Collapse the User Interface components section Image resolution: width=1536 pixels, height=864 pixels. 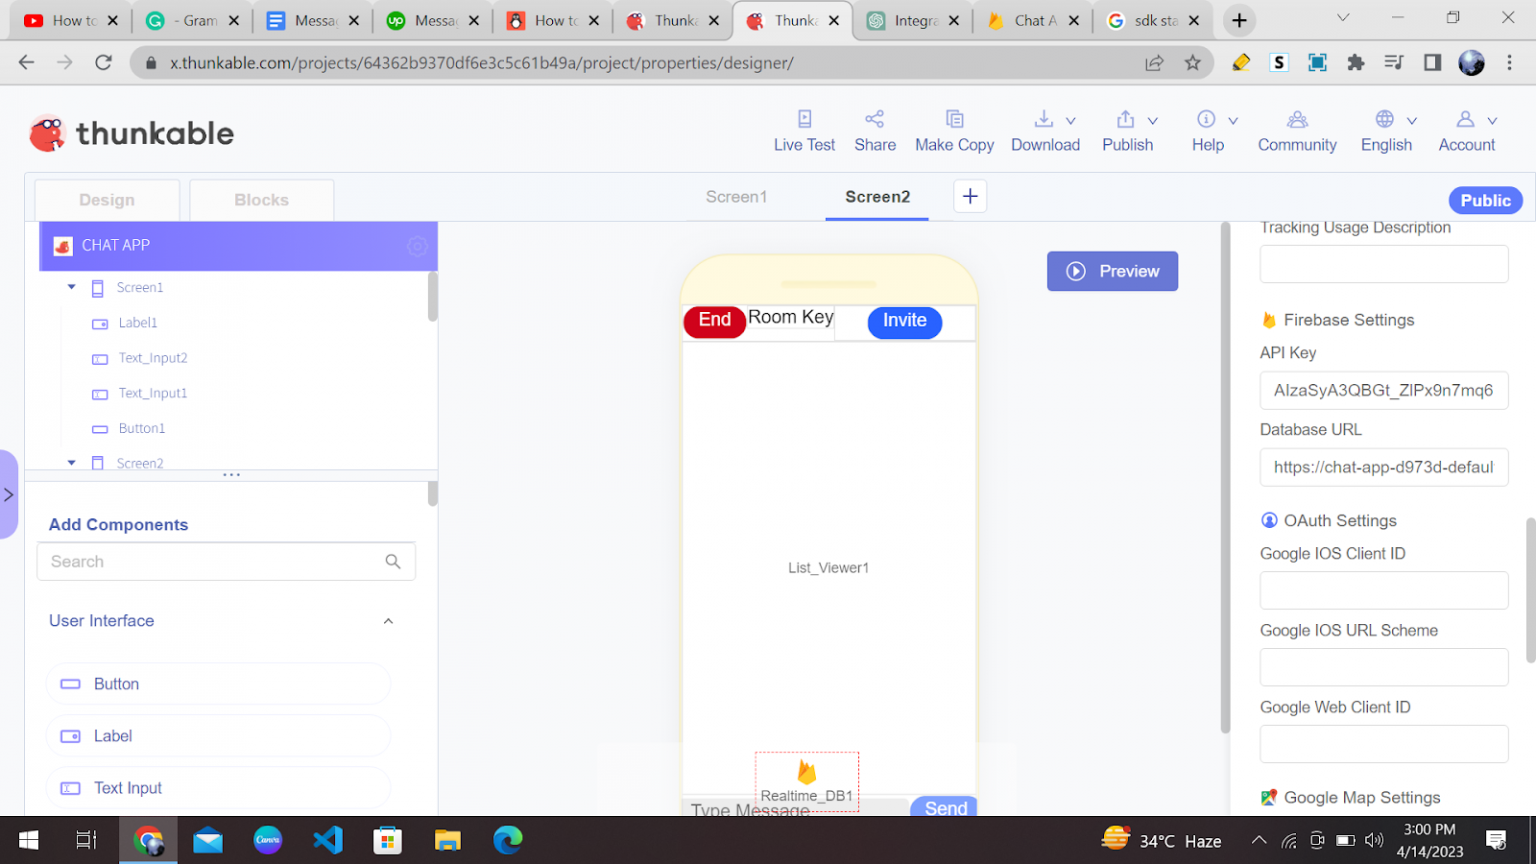click(388, 620)
